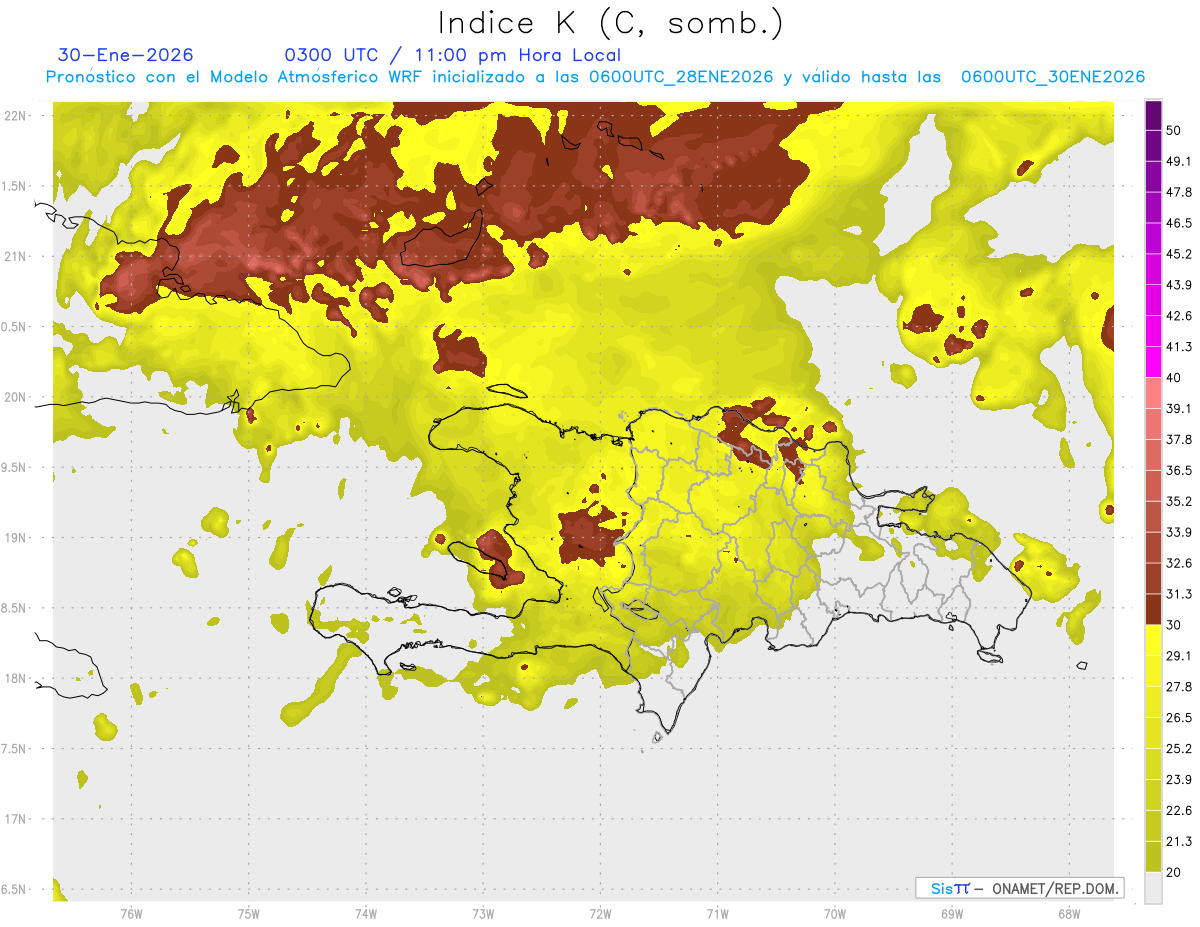Image resolution: width=1200 pixels, height=927 pixels.
Task: Click the color bar label "26.5"
Action: coord(1179,718)
